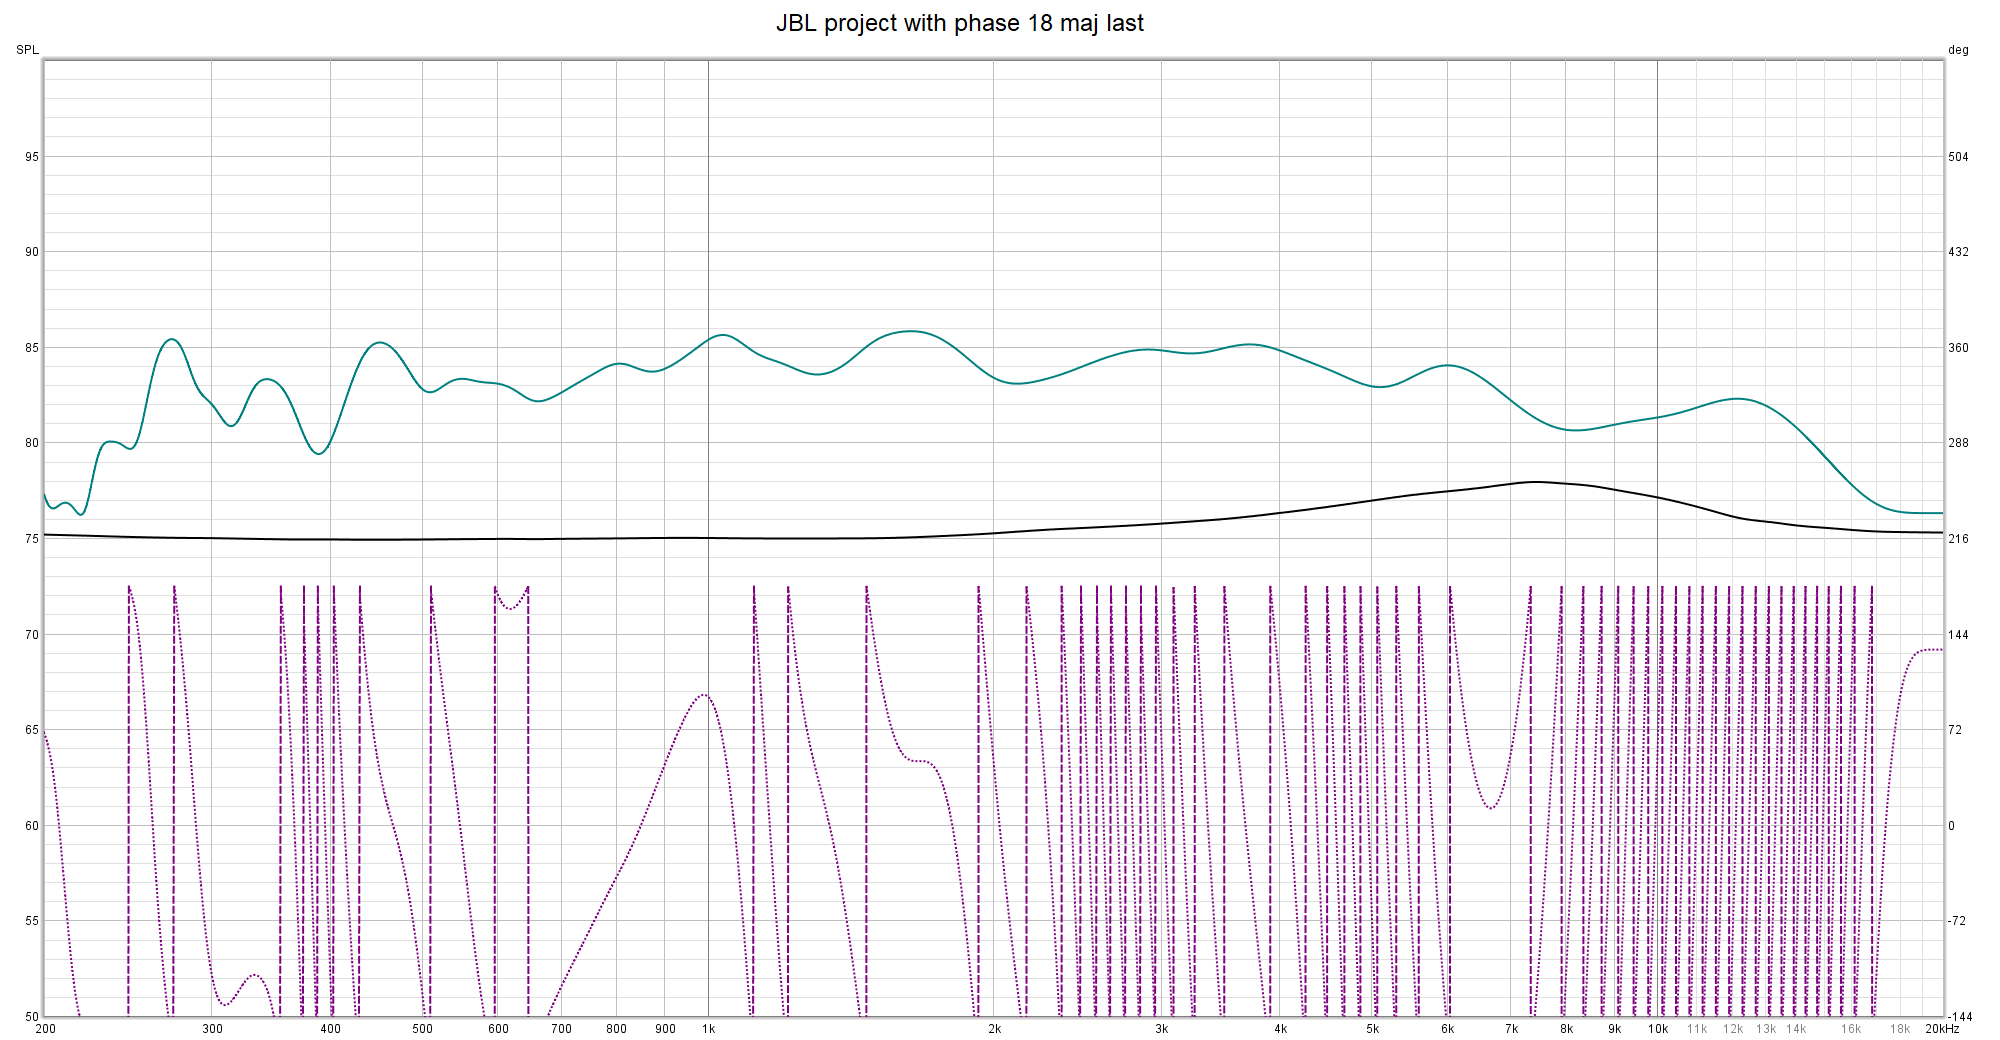Click the 700 frequency label
The width and height of the screenshot is (2000, 1040).
click(x=561, y=1029)
